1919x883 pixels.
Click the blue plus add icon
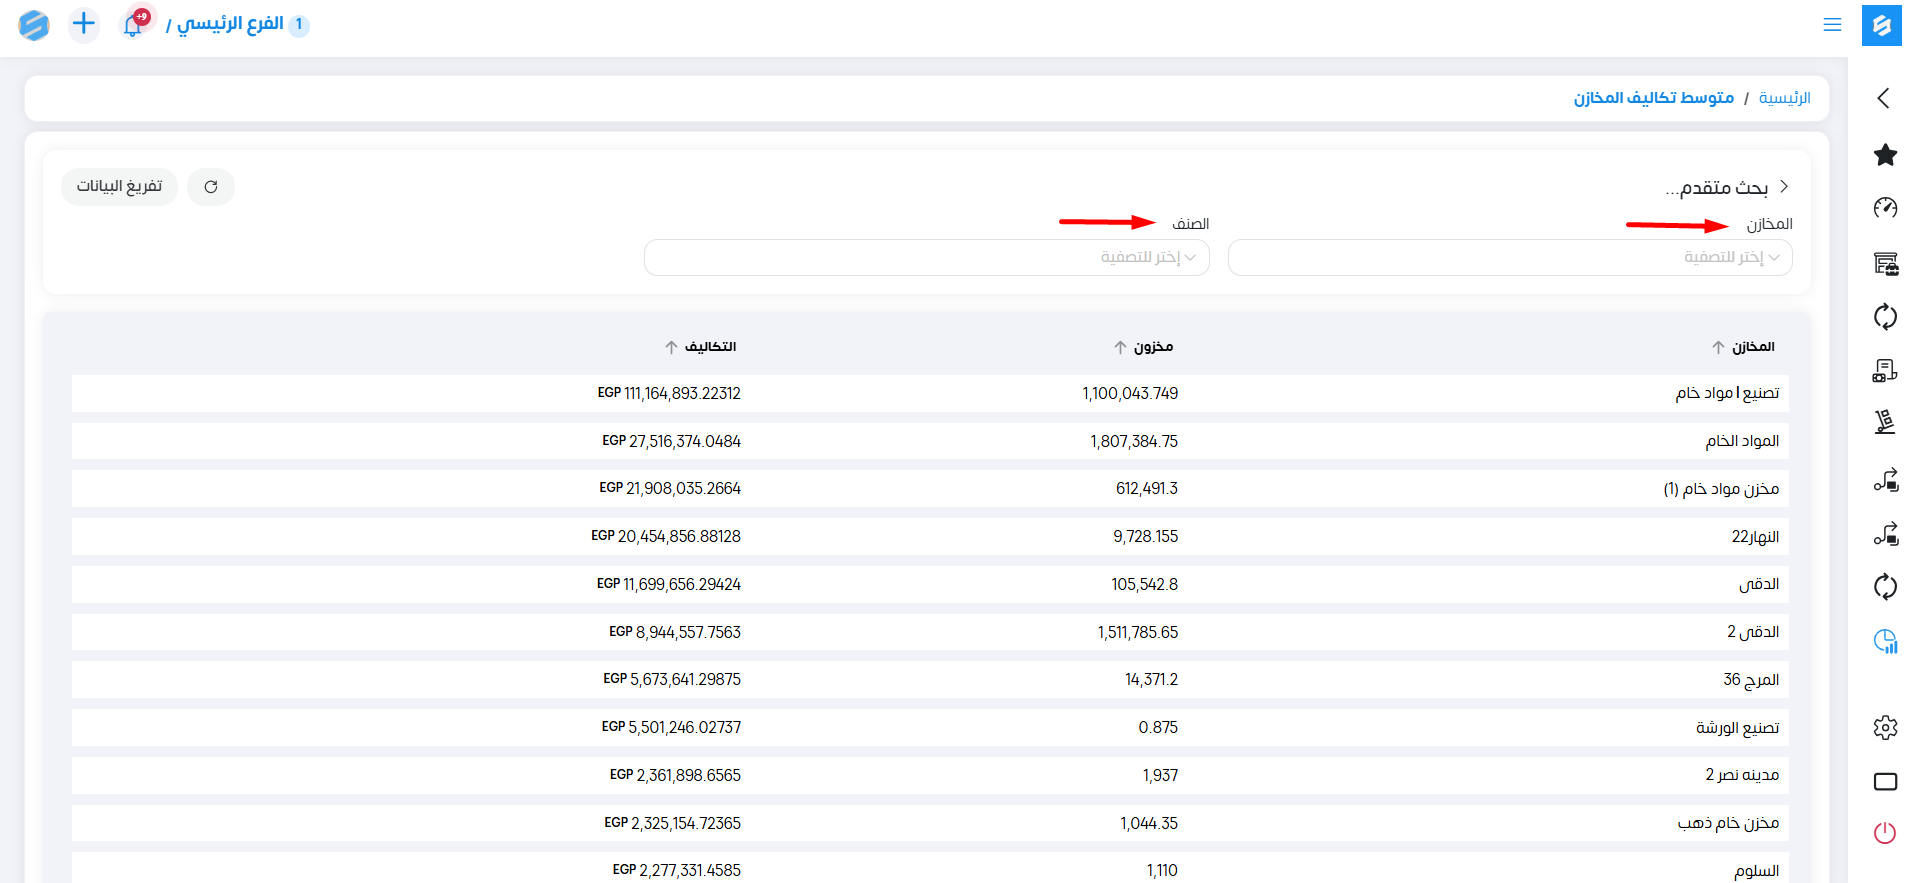coord(84,24)
